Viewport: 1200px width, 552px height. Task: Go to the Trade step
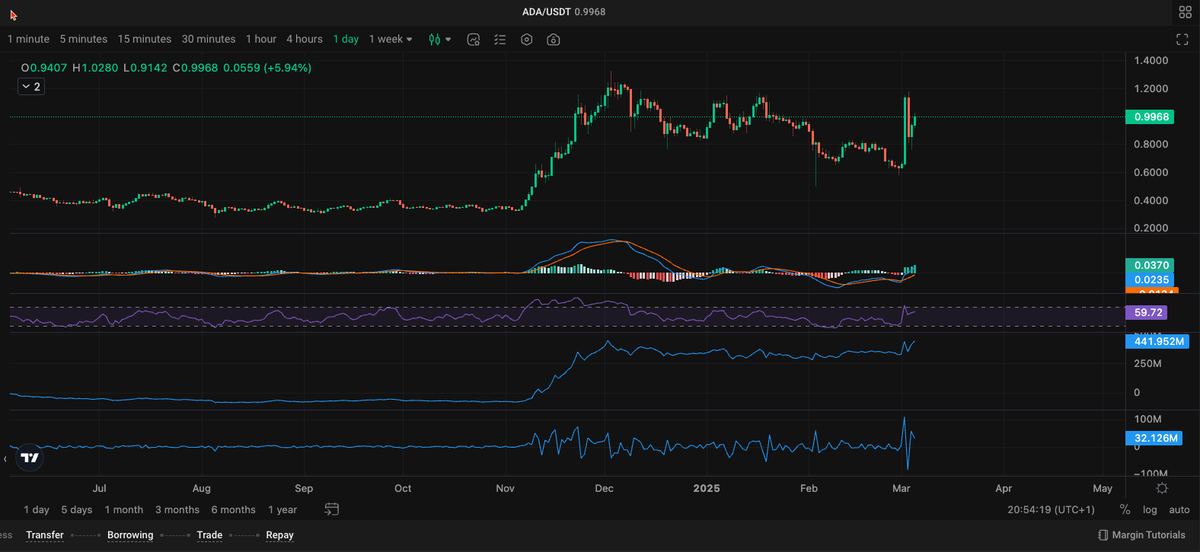(x=210, y=535)
